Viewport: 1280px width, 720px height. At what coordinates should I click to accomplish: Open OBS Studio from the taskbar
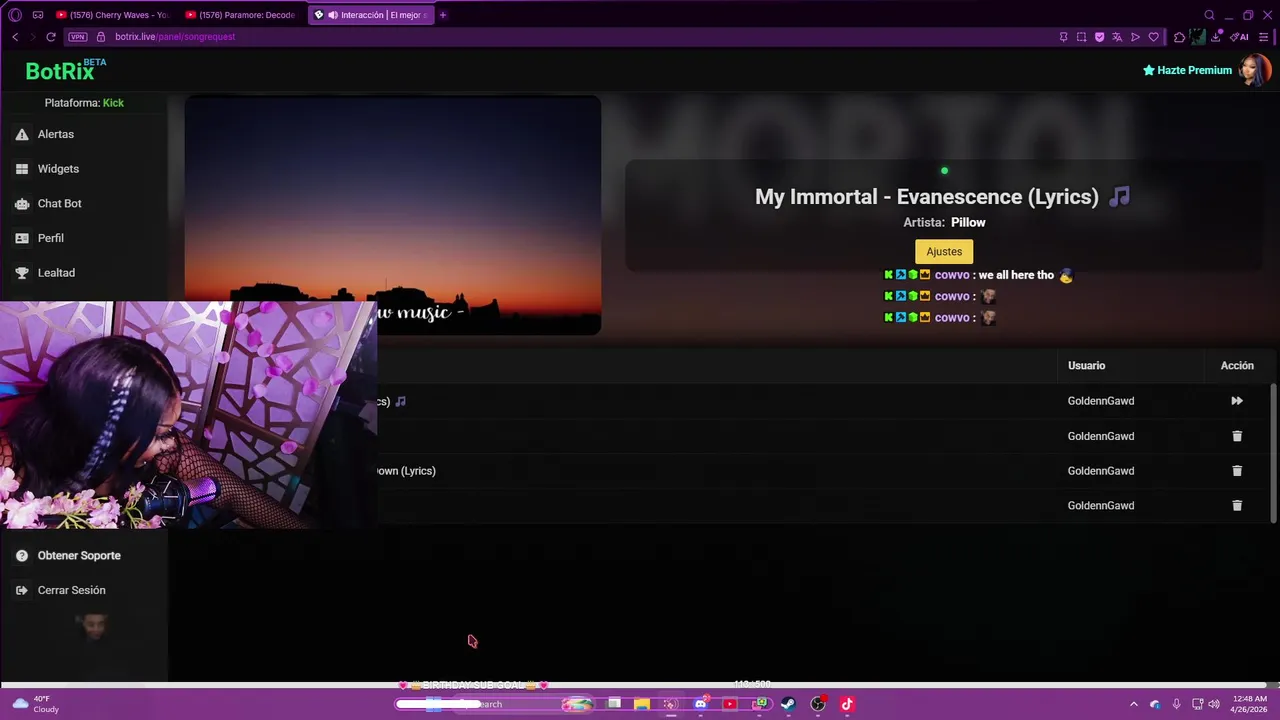[x=818, y=704]
